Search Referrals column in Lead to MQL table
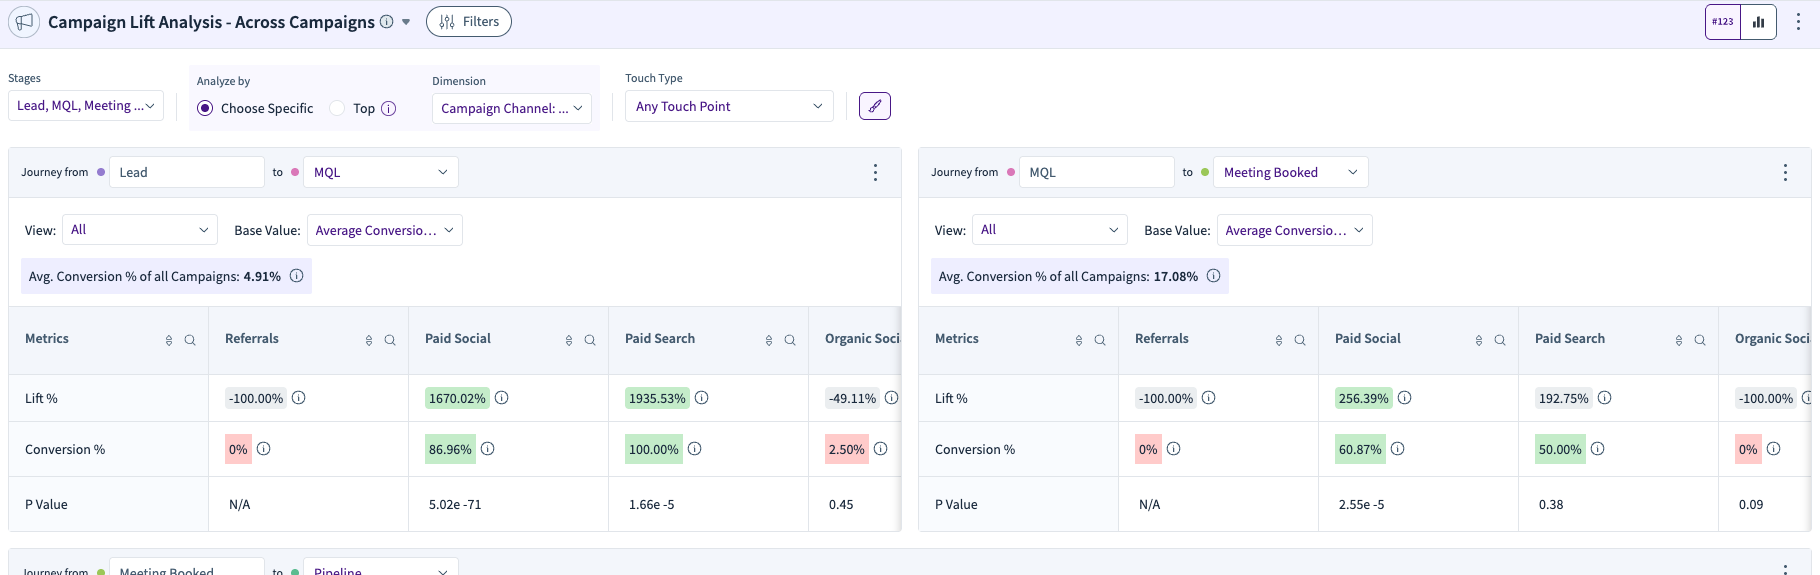The width and height of the screenshot is (1820, 575). point(390,340)
